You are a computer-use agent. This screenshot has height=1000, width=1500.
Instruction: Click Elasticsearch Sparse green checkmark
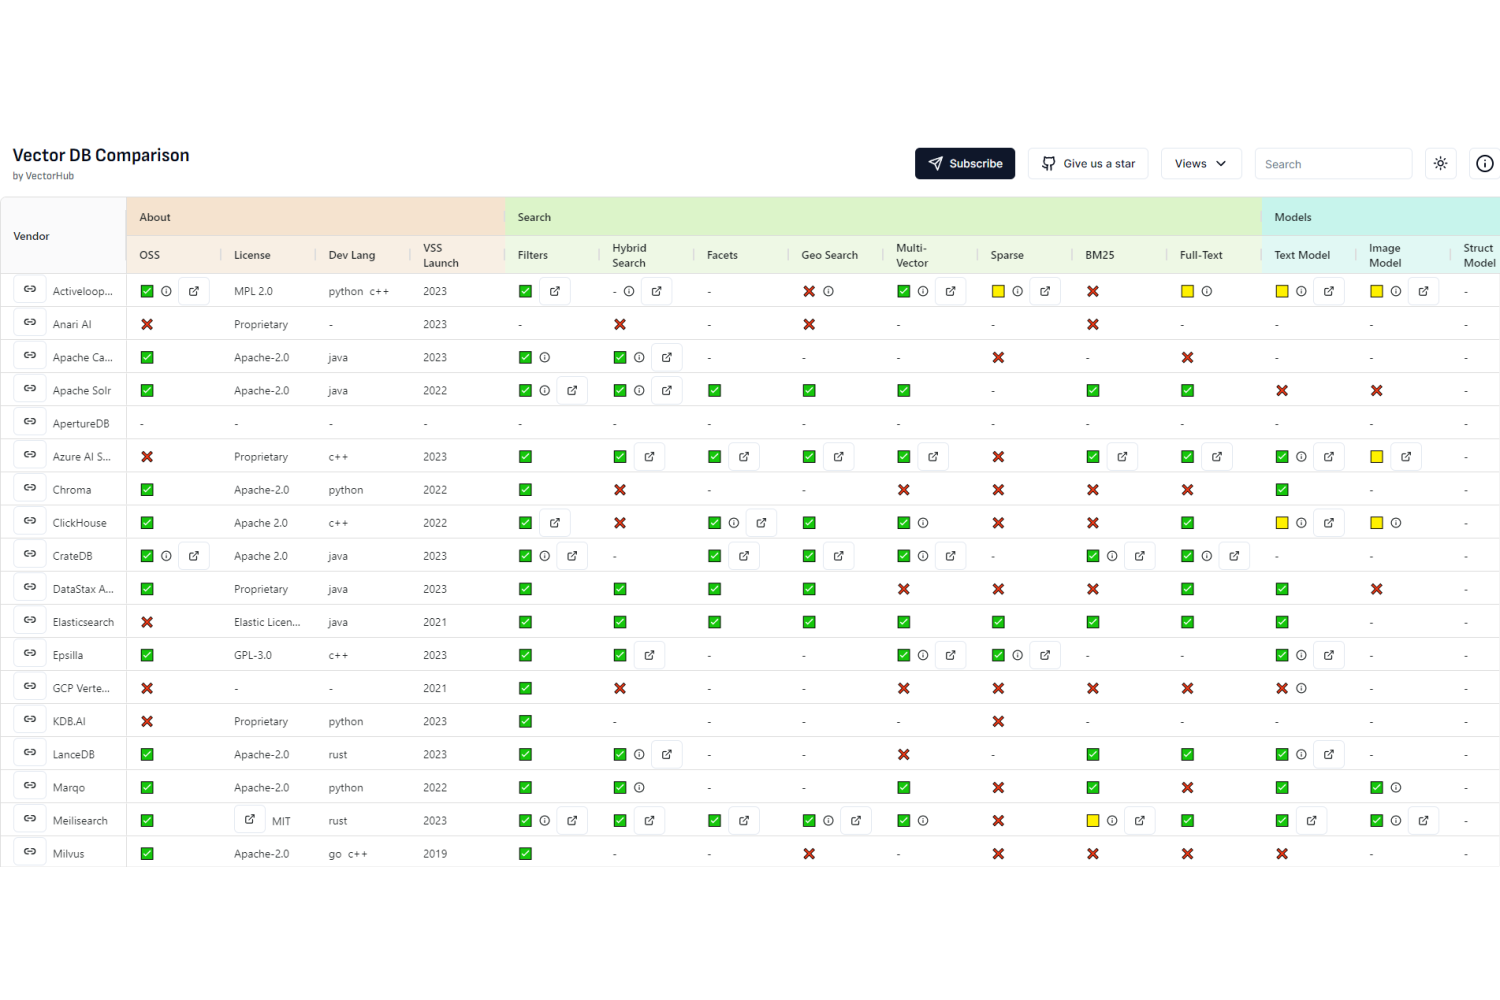pyautogui.click(x=998, y=621)
